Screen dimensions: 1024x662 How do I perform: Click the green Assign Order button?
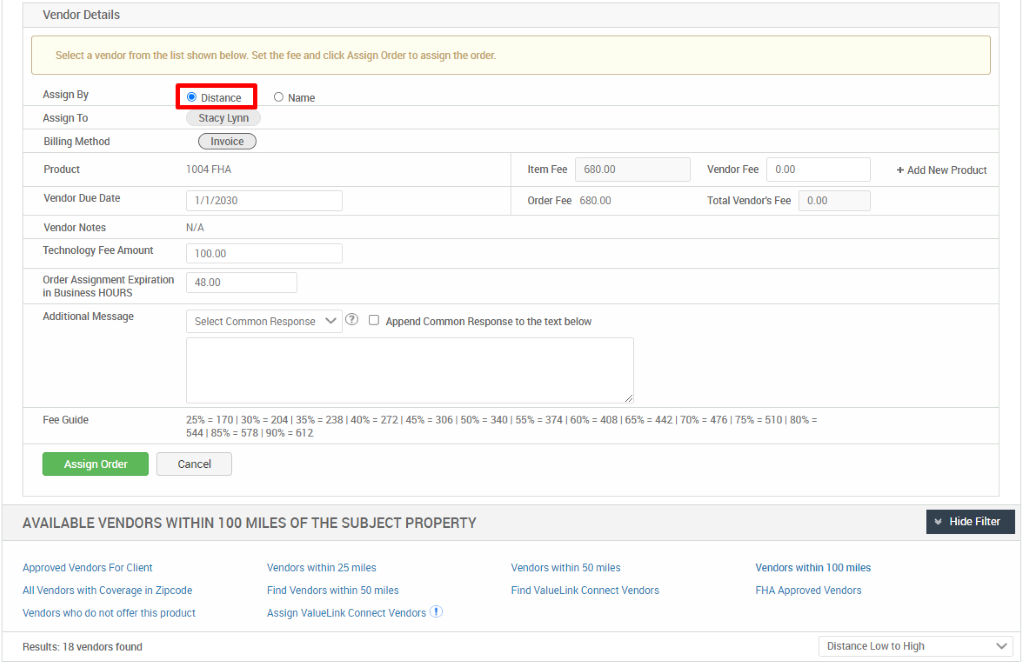point(95,464)
